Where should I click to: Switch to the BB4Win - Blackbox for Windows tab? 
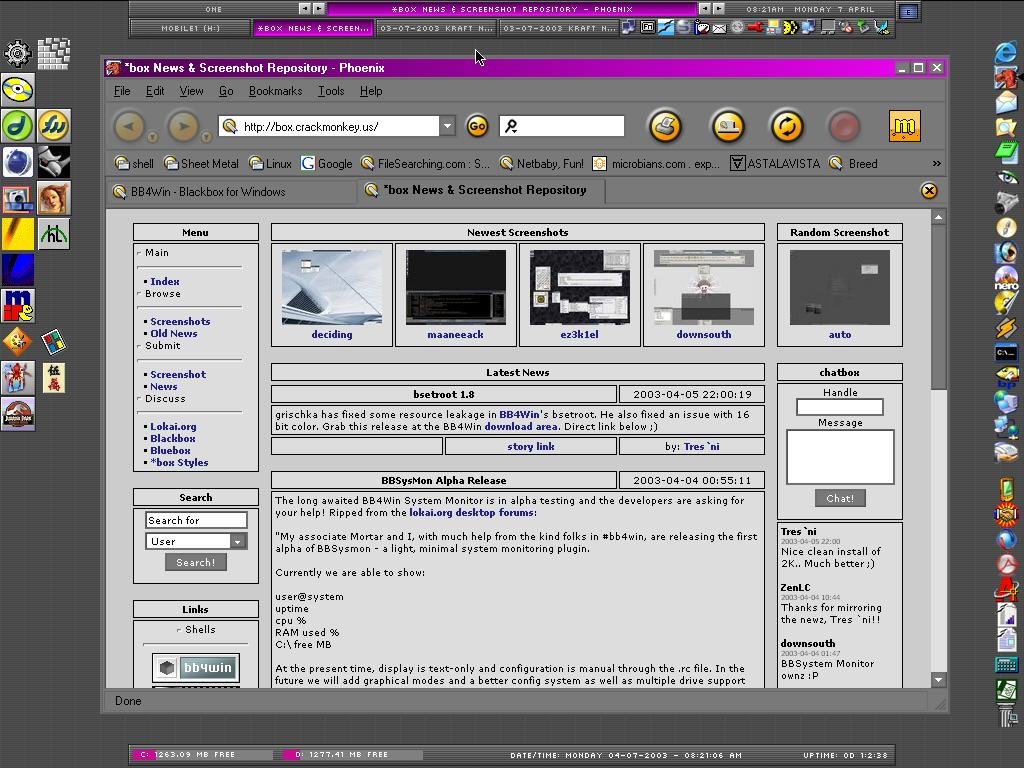click(x=231, y=191)
